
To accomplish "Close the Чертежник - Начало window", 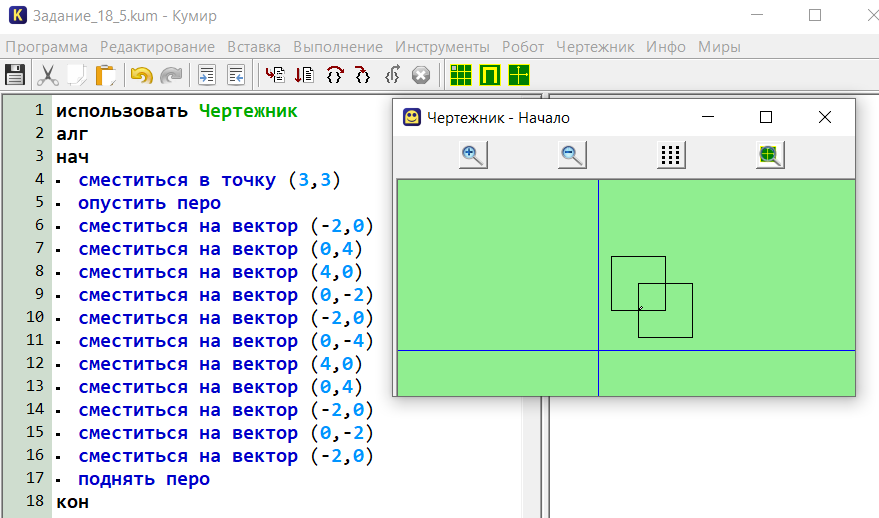I will tap(825, 117).
